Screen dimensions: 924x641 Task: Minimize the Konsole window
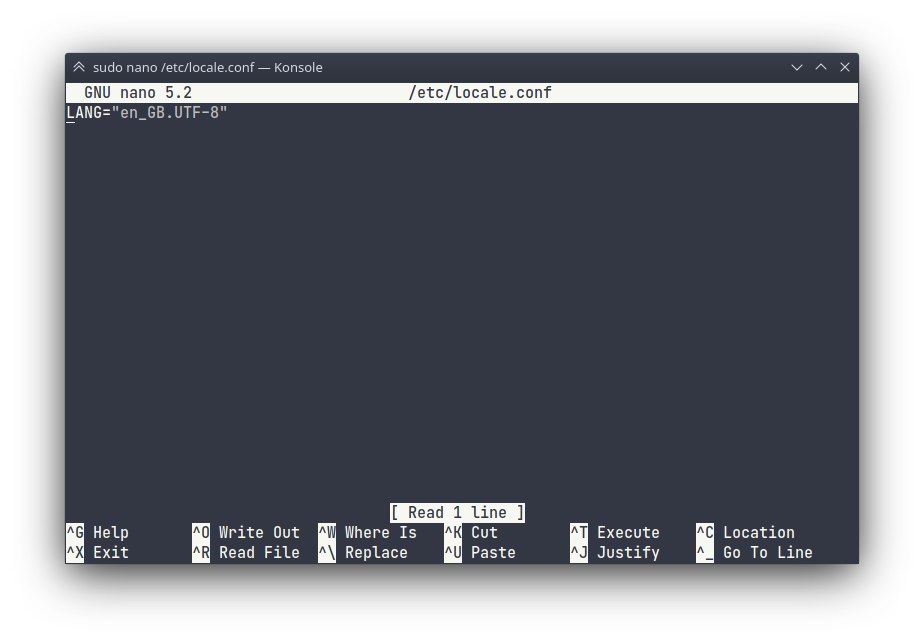click(x=797, y=67)
